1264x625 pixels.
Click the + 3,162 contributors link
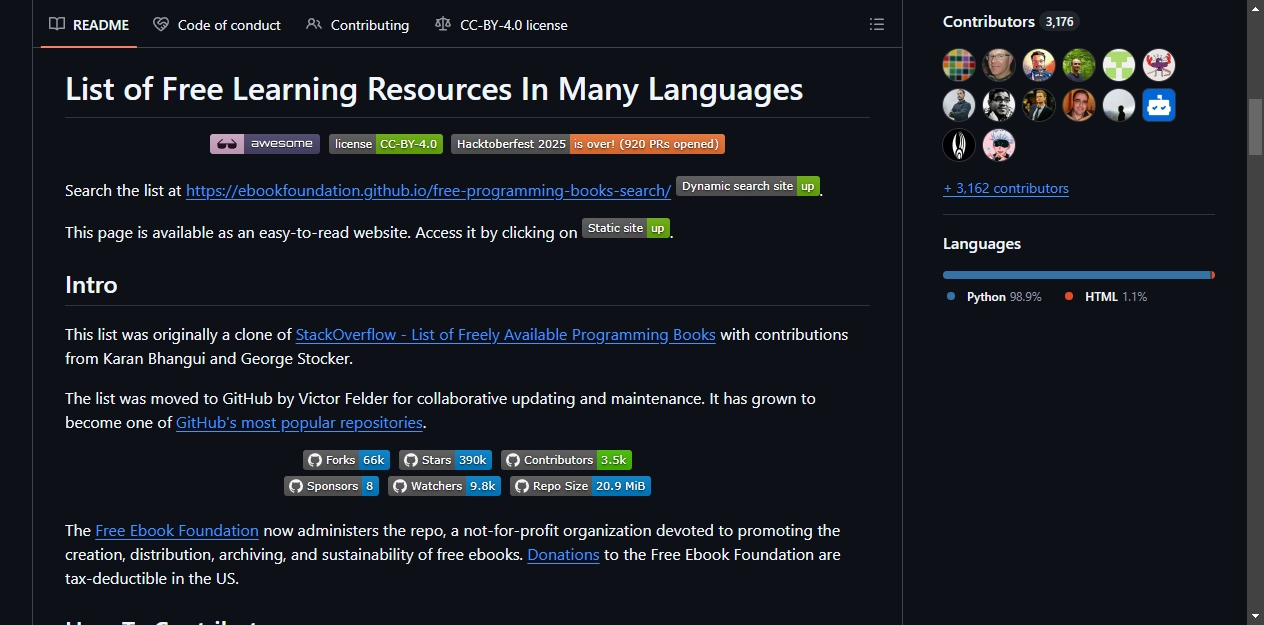[1006, 188]
